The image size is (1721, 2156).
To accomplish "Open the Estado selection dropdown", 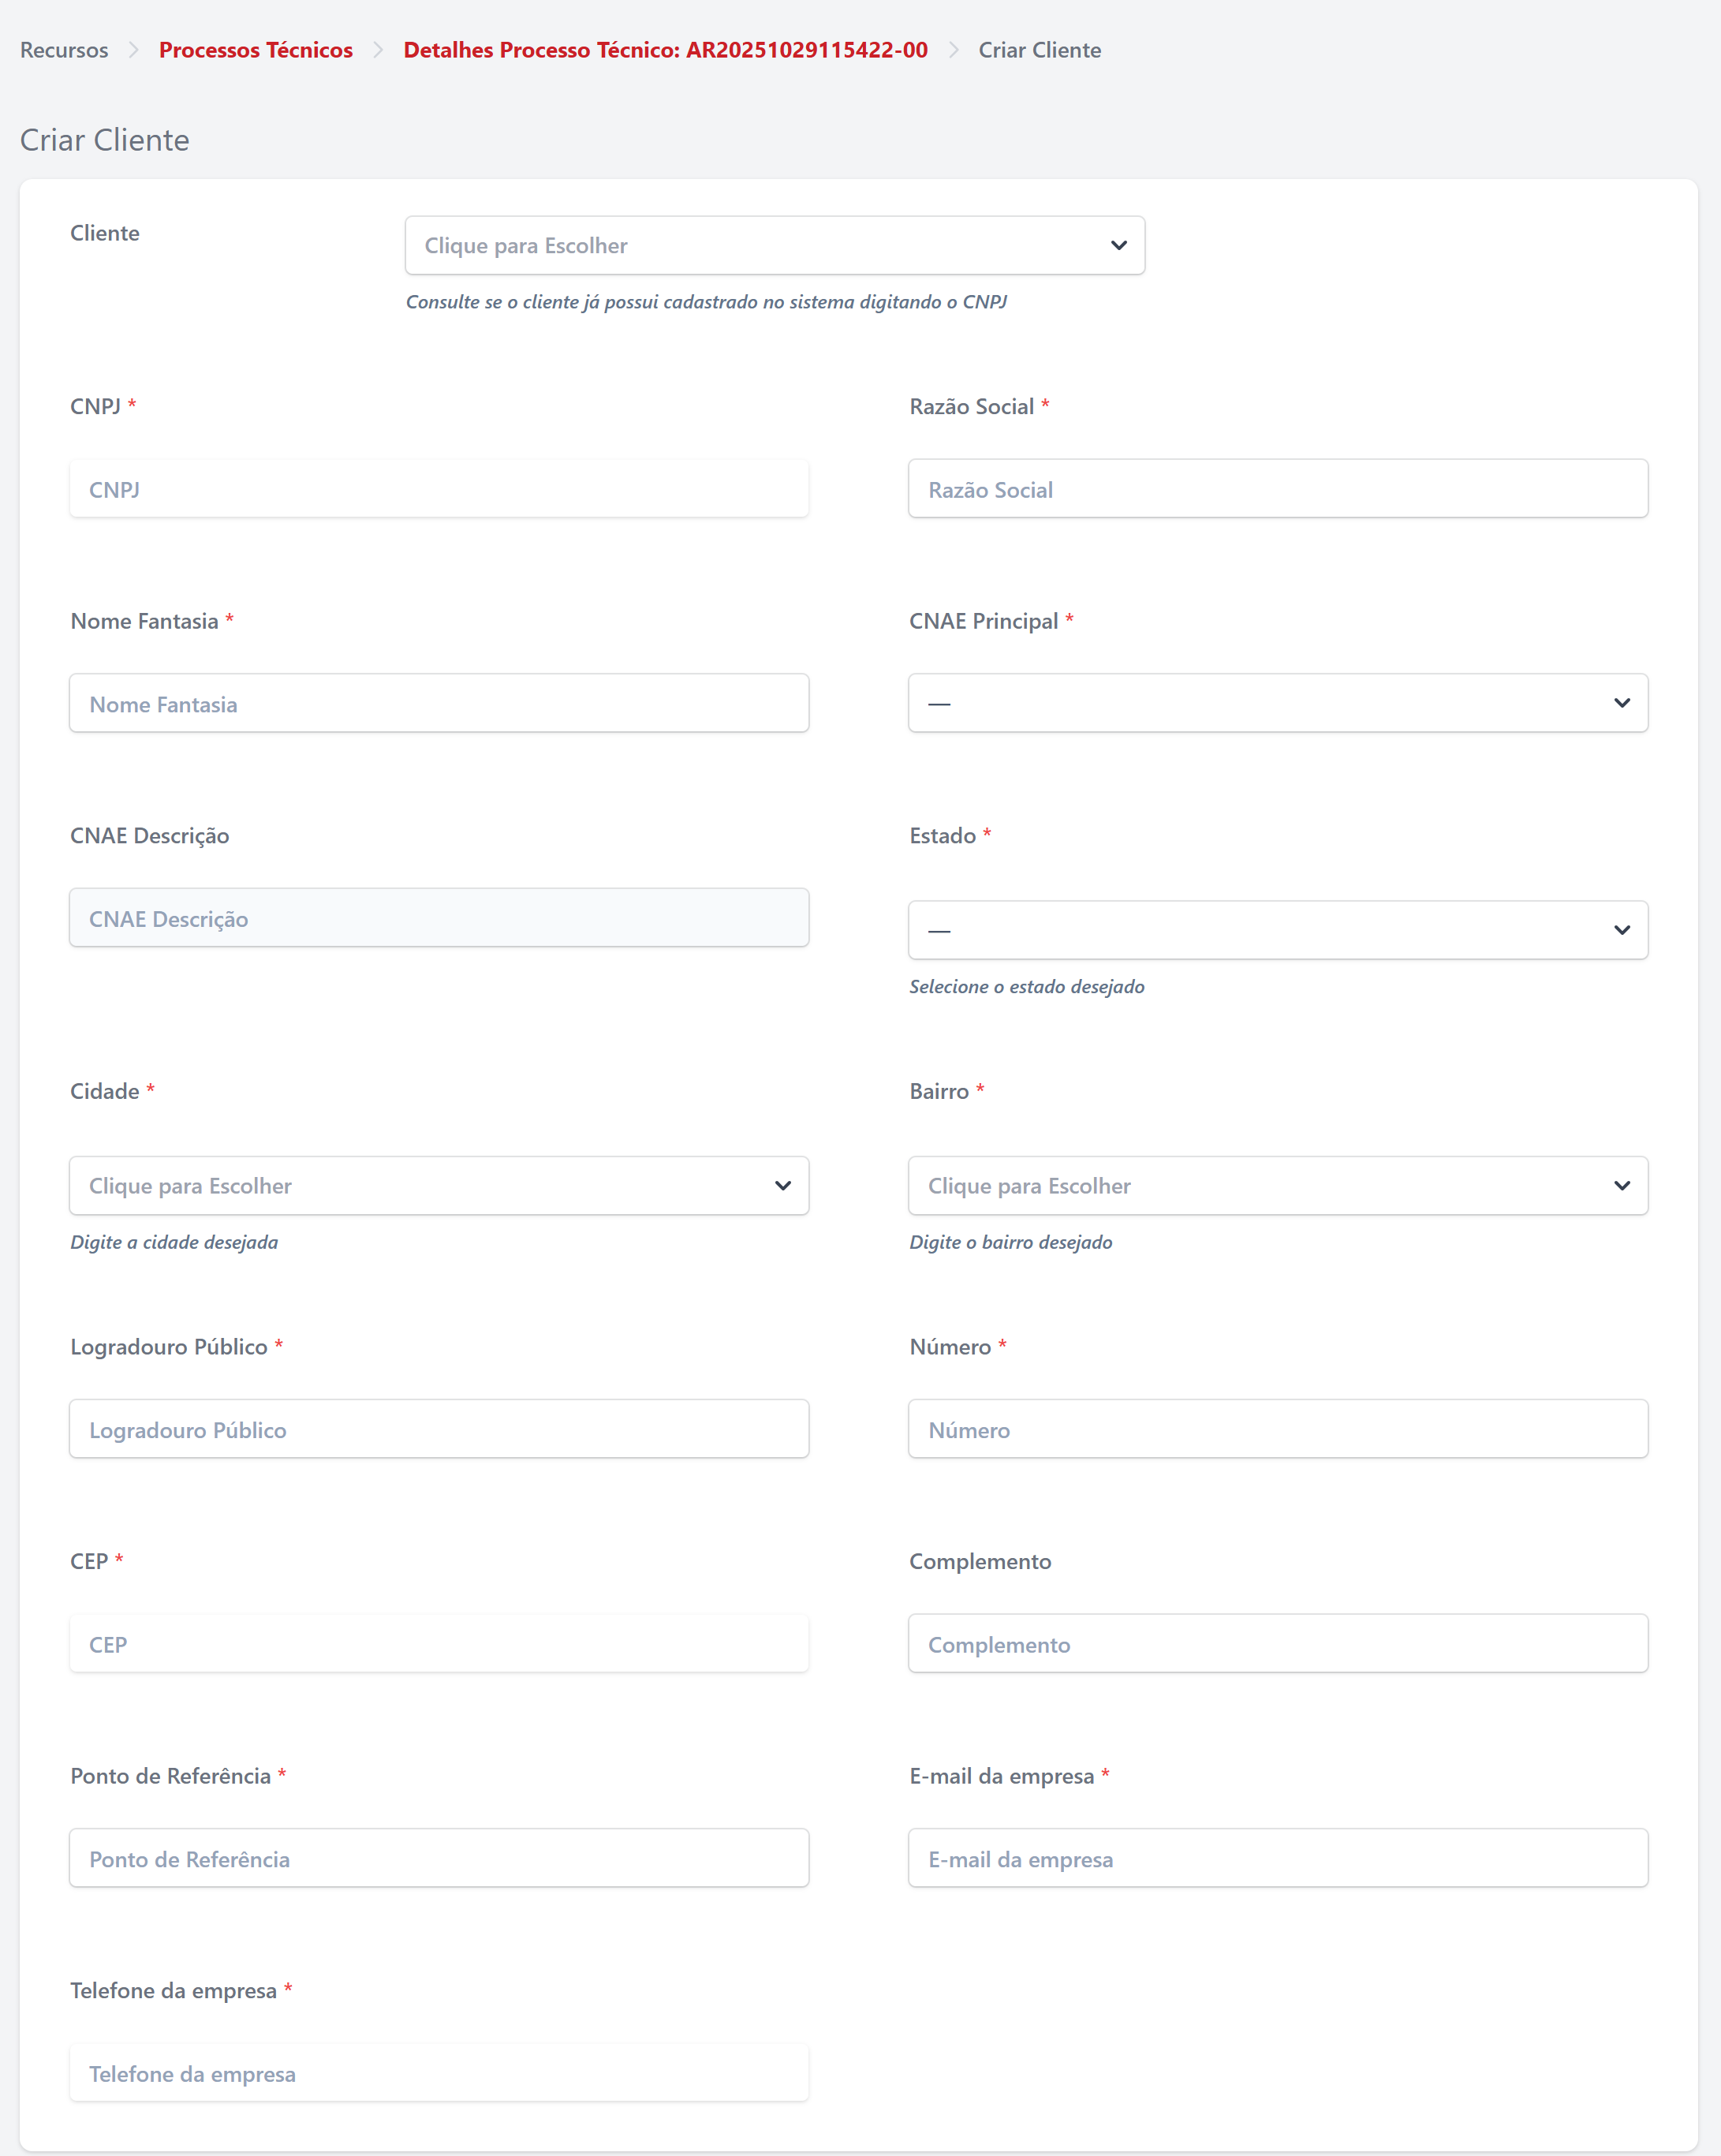I will point(1277,930).
